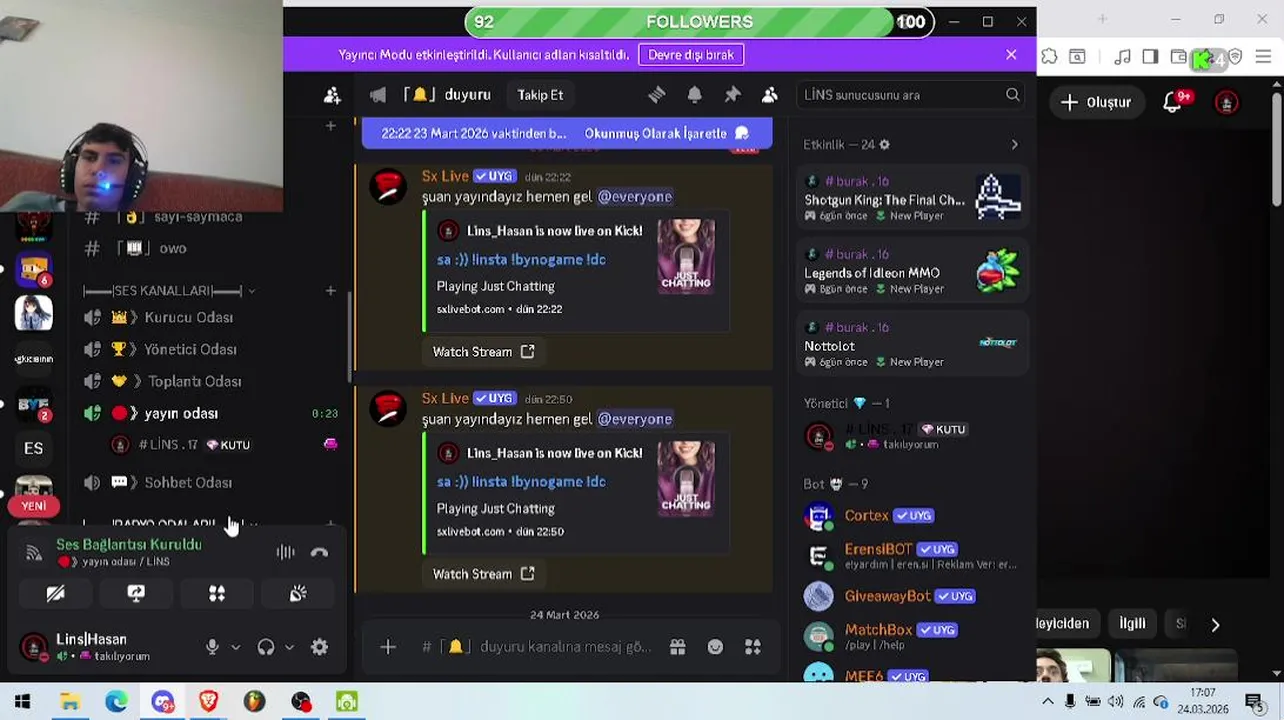Open the browser hamburger menu

1264,57
